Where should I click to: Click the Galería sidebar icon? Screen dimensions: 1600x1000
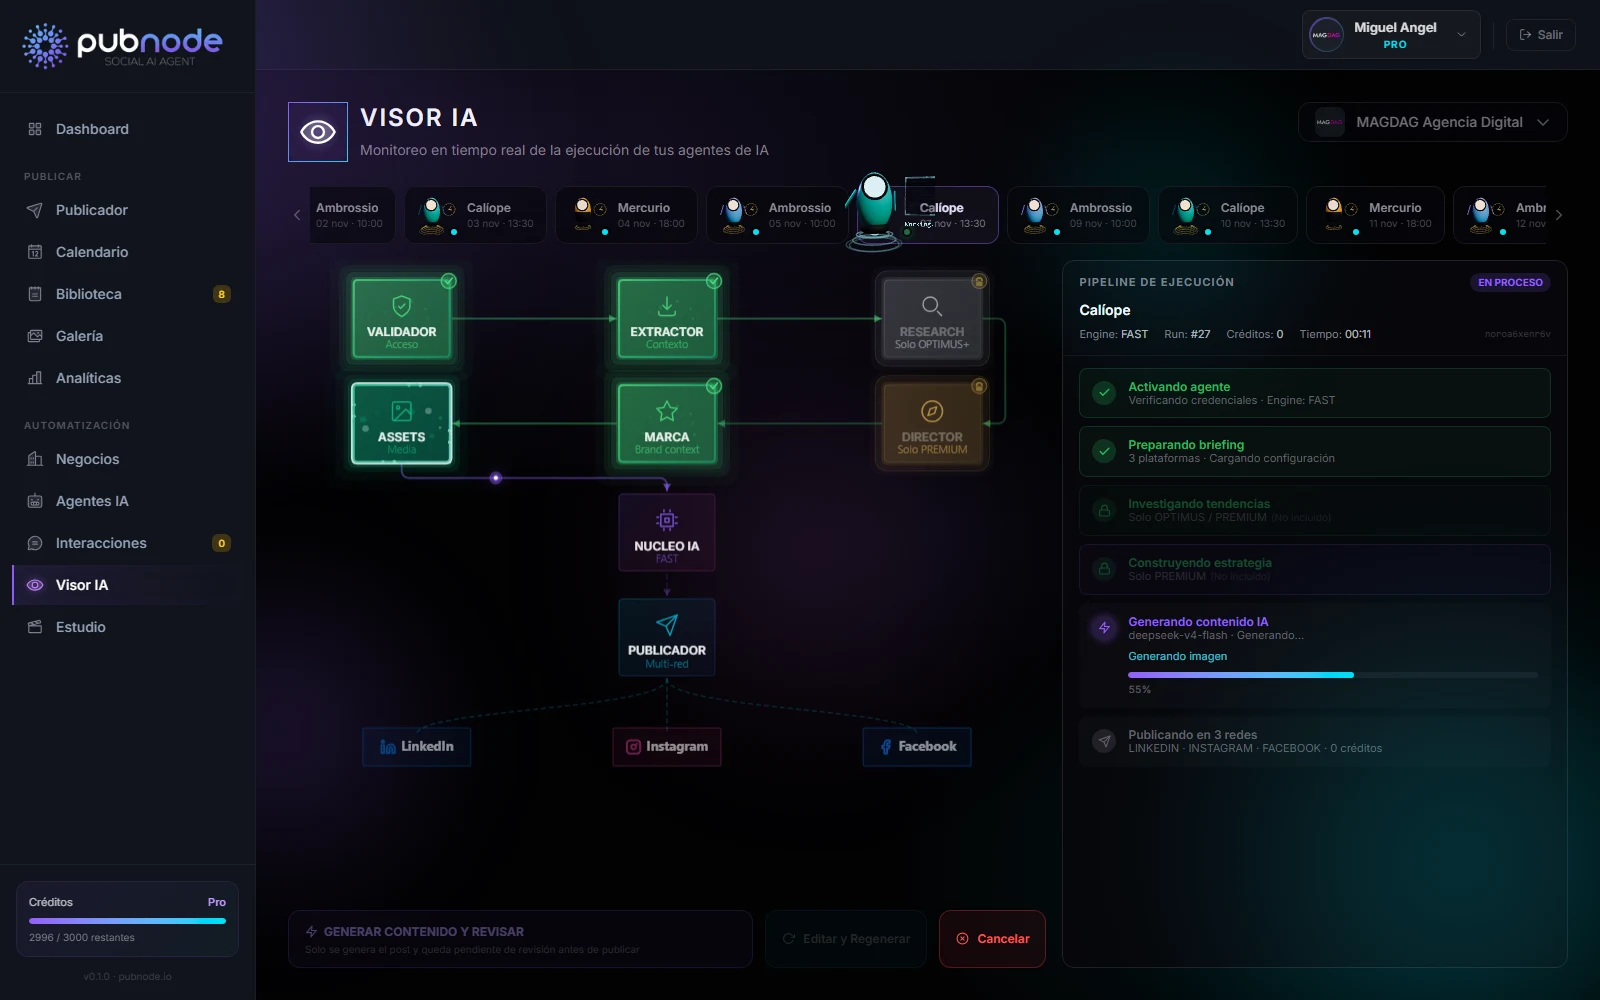[x=35, y=336]
